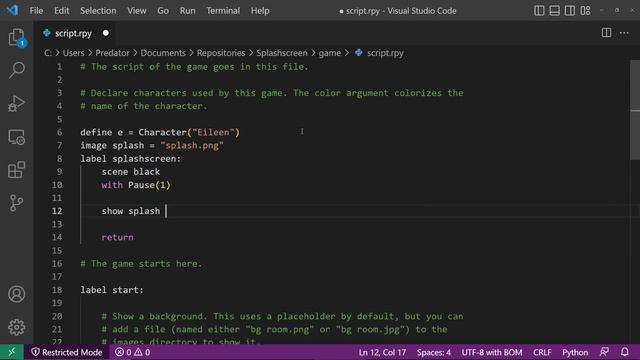Click "label splashscreen:" line text
The height and width of the screenshot is (360, 640).
(x=131, y=159)
